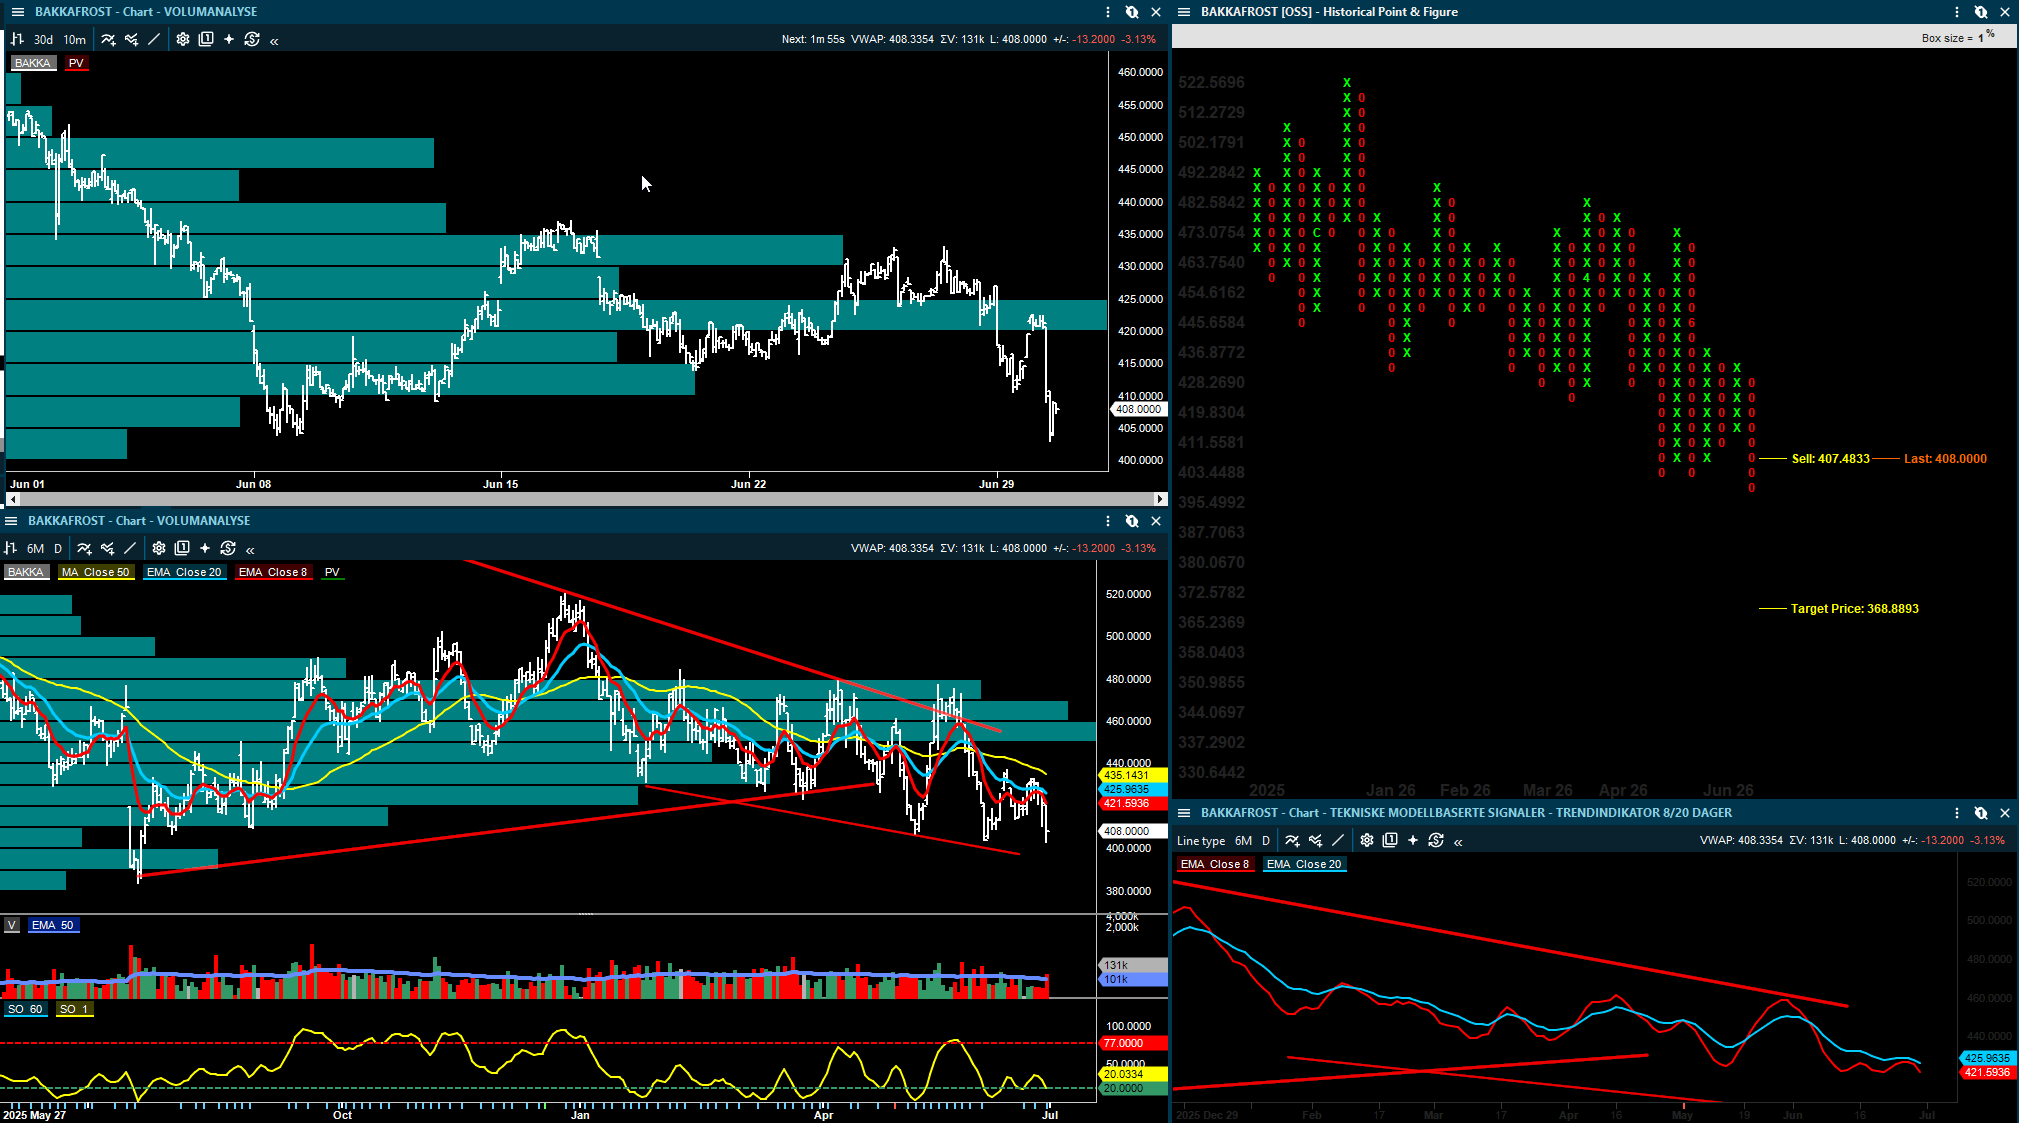Screen dimensions: 2019x1123
Task: Toggle EMA Close 20 label in 6M VOLUMANALYSE chart
Action: [x=185, y=572]
